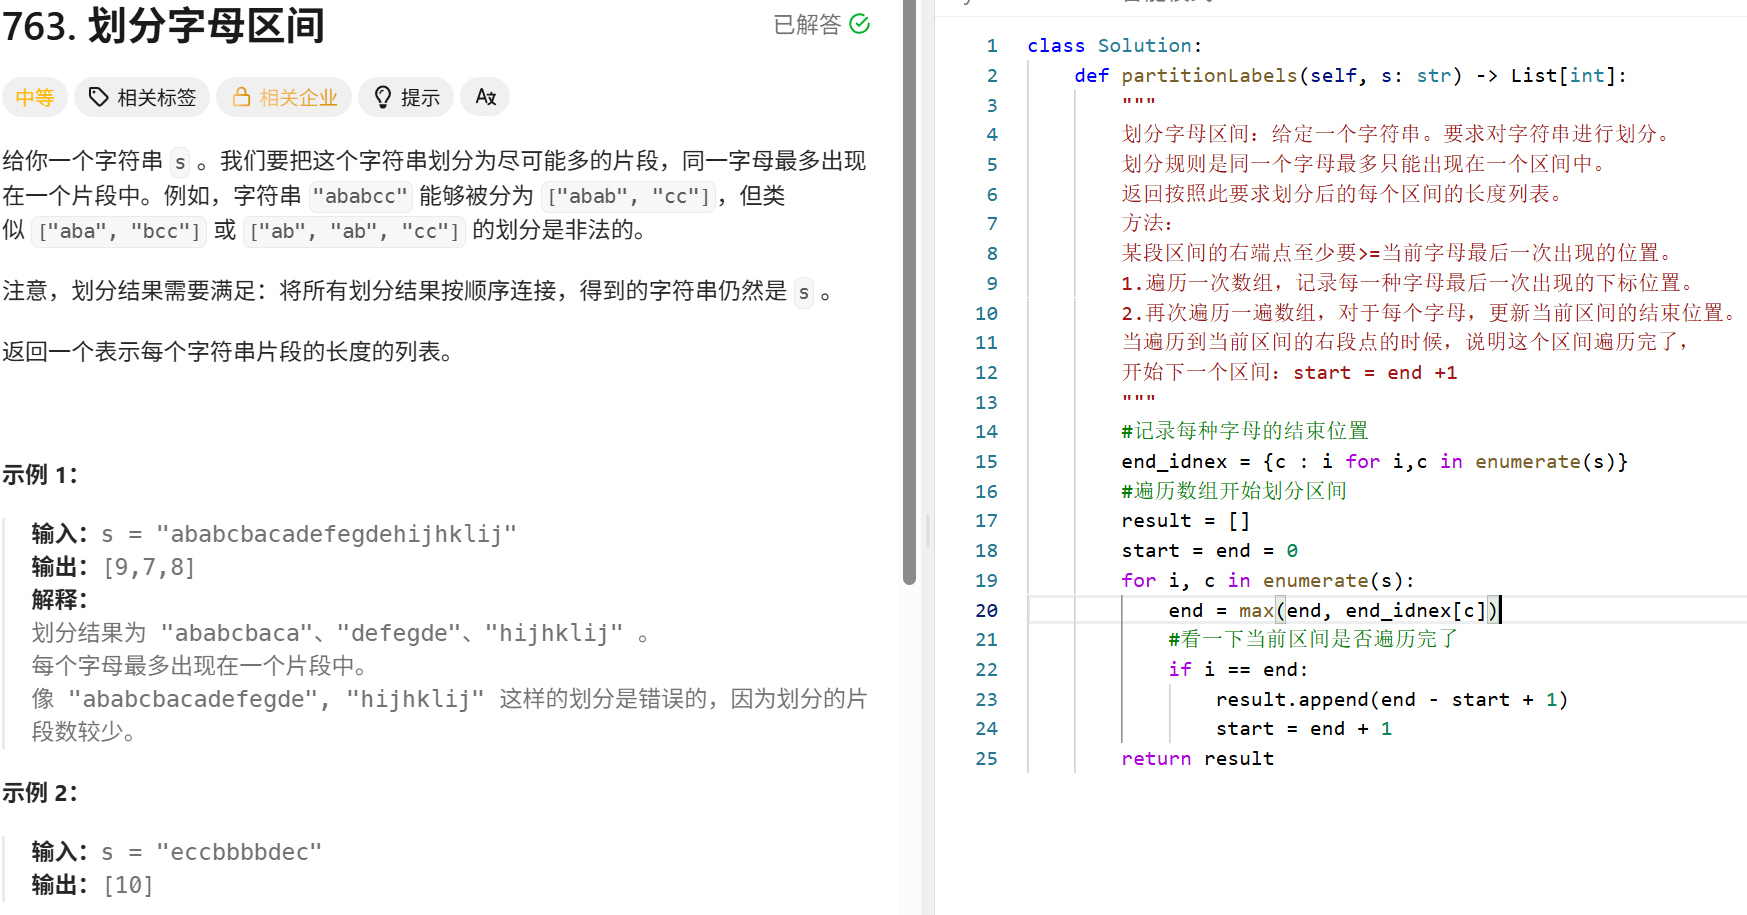This screenshot has width=1747, height=915.
Task: Click inline code ["ab", "ab", "cc"]
Action: 354,231
